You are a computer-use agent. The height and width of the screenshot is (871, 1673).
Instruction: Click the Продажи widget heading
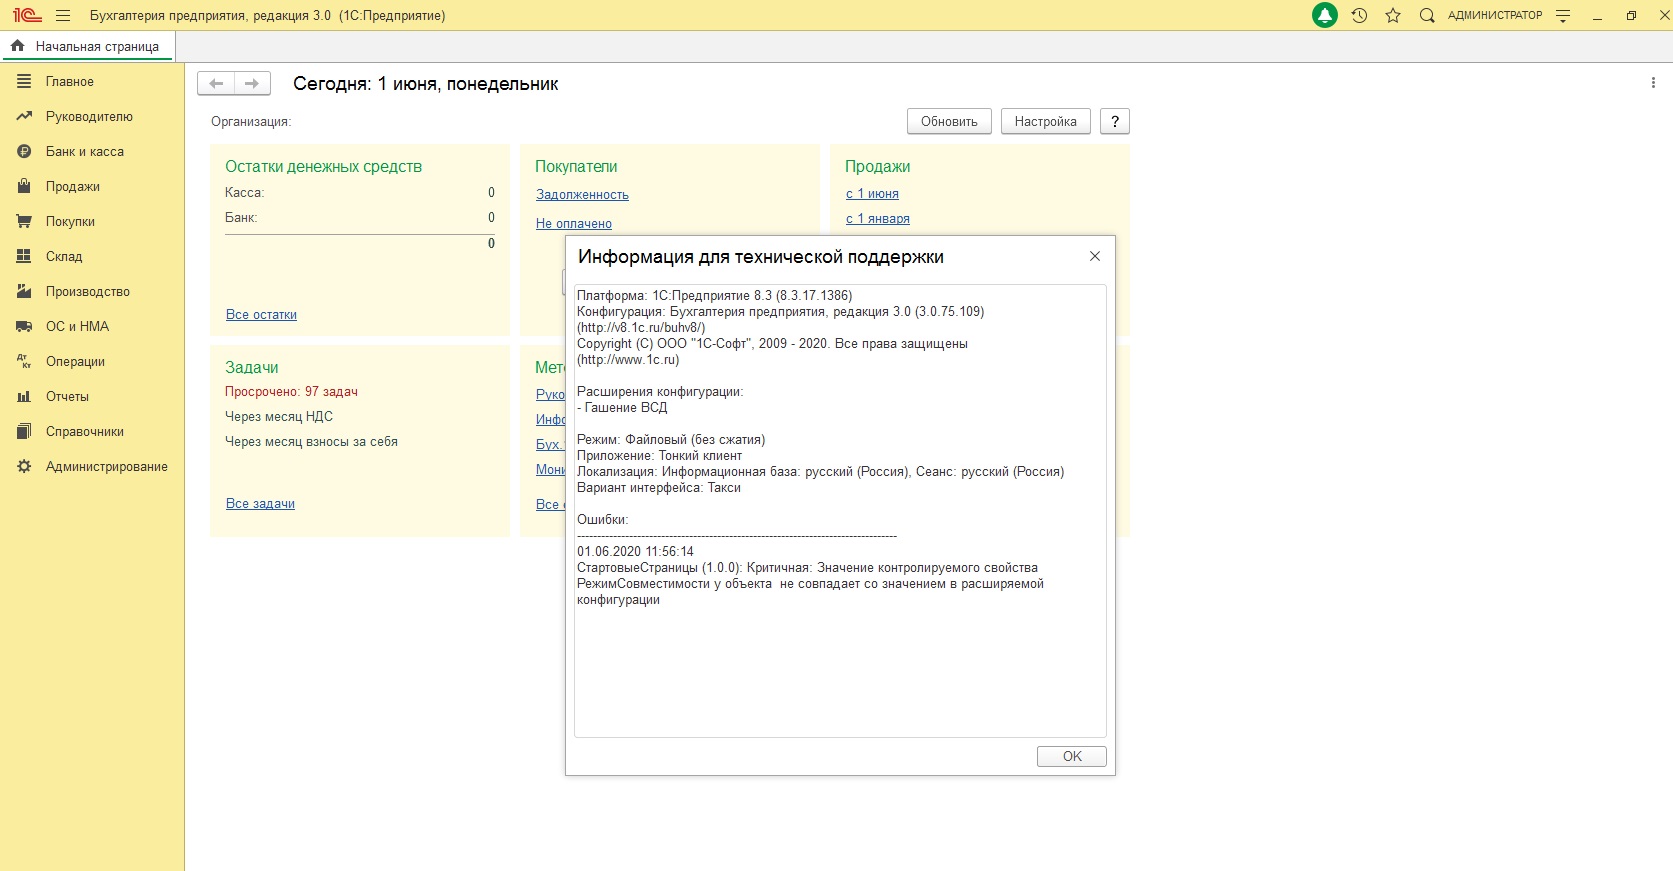coord(878,166)
